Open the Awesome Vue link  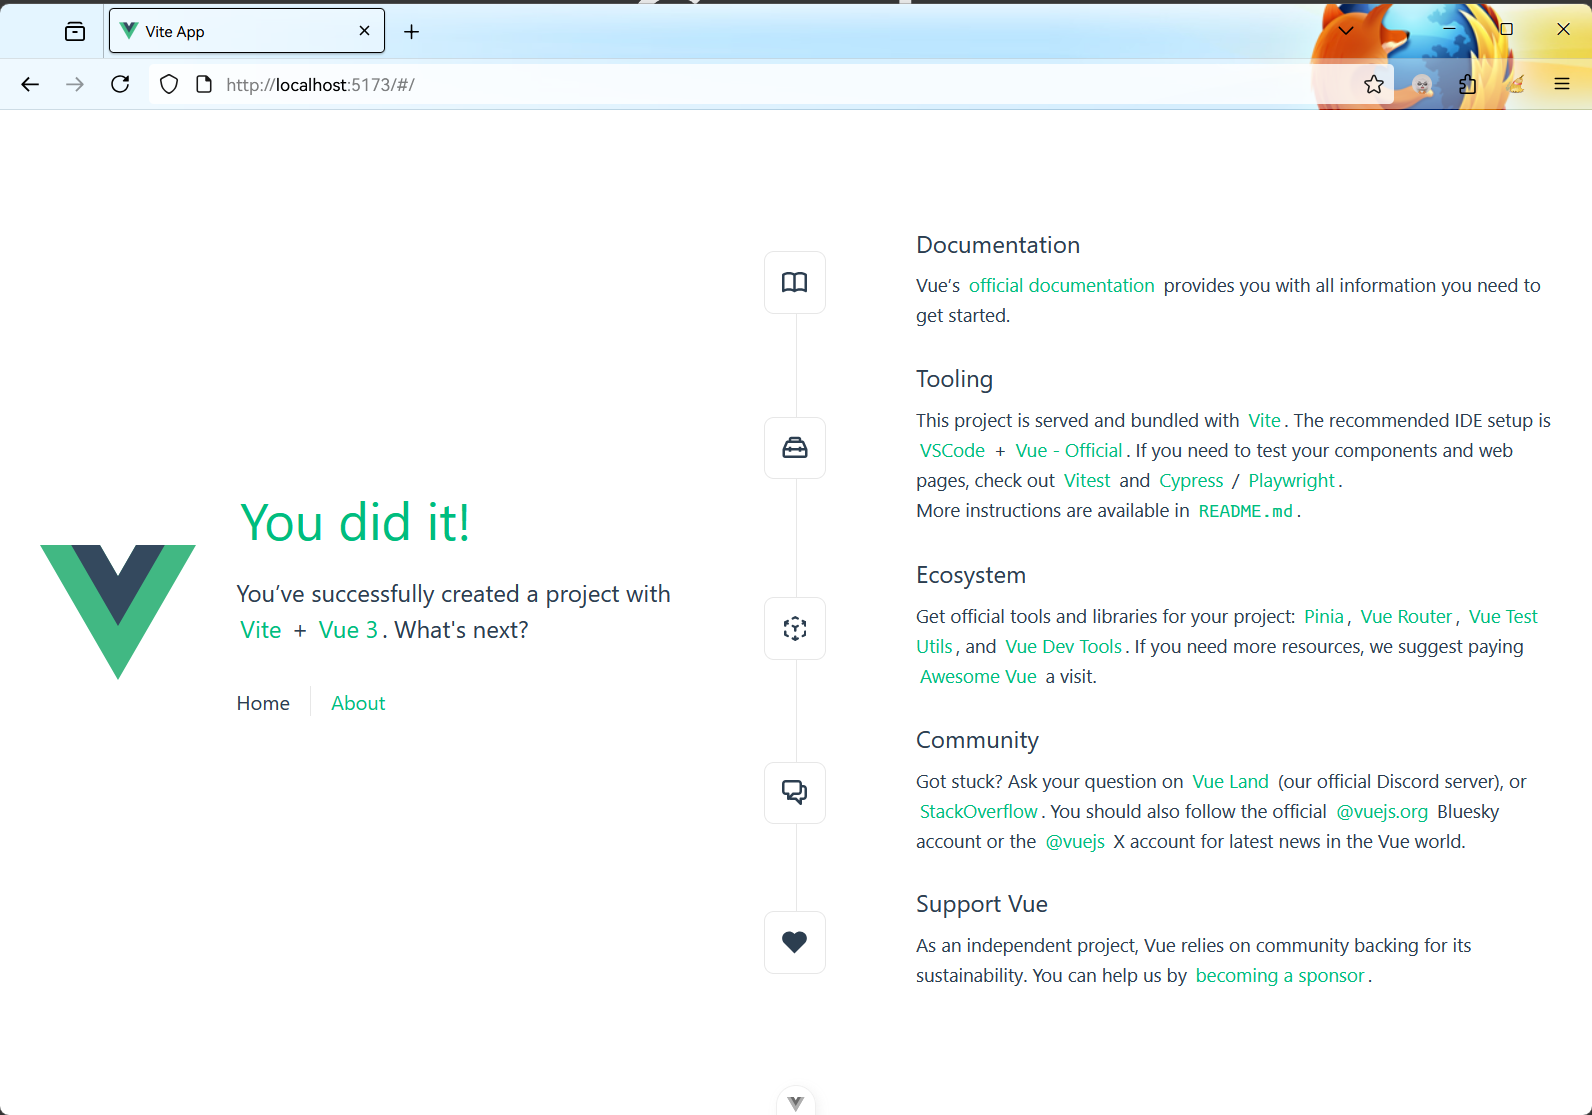tap(978, 676)
